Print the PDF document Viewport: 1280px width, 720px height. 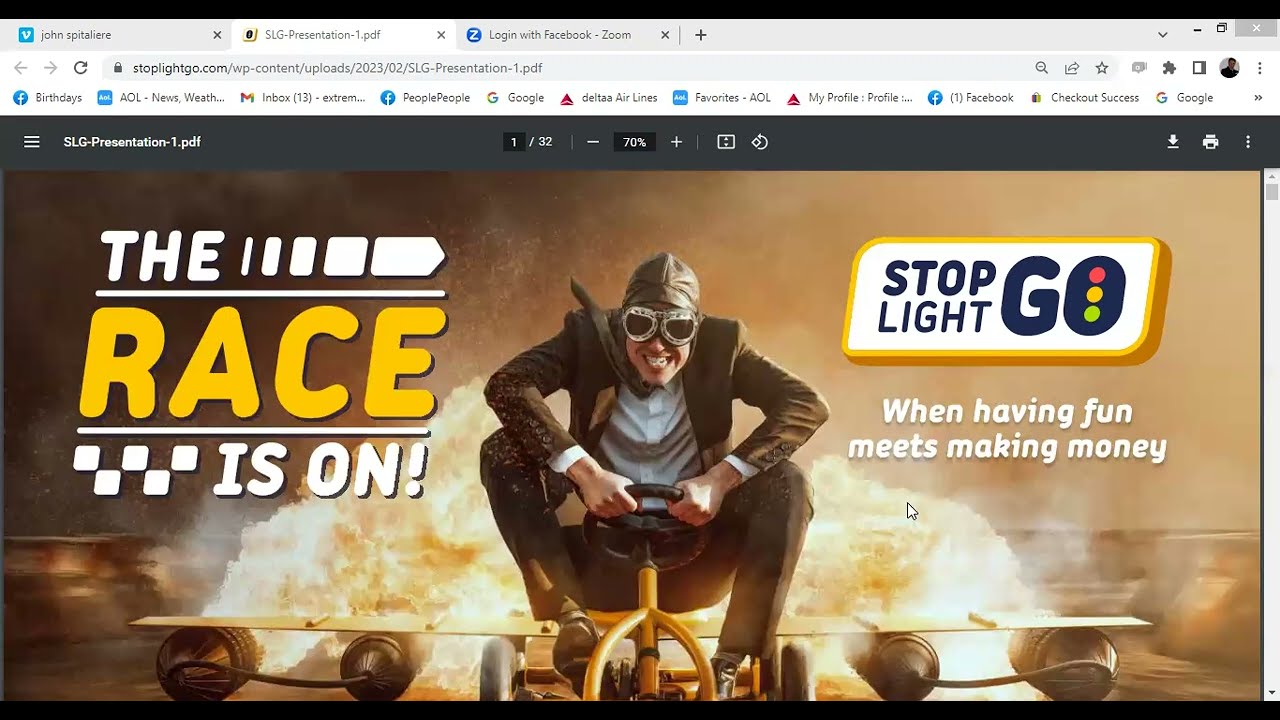[x=1211, y=142]
